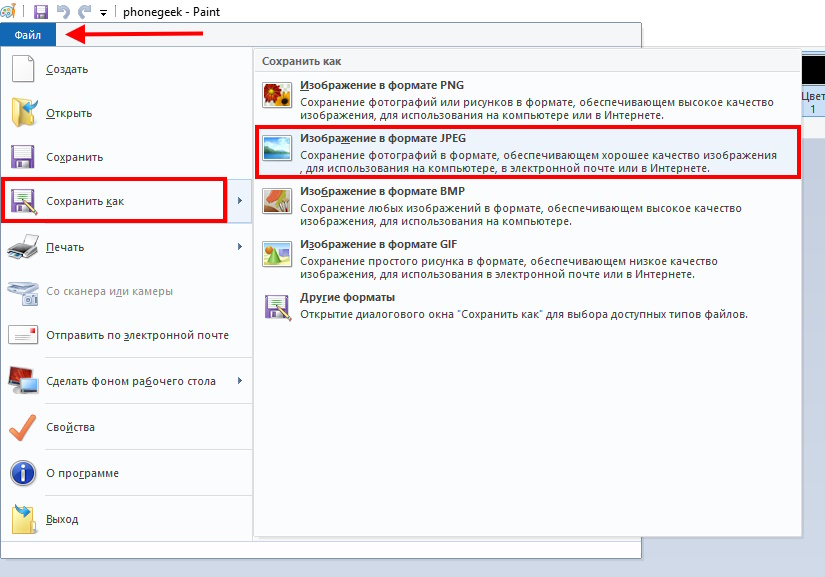This screenshot has height=577, width=825.
Task: Expand the Печать submenu arrow
Action: (x=240, y=247)
